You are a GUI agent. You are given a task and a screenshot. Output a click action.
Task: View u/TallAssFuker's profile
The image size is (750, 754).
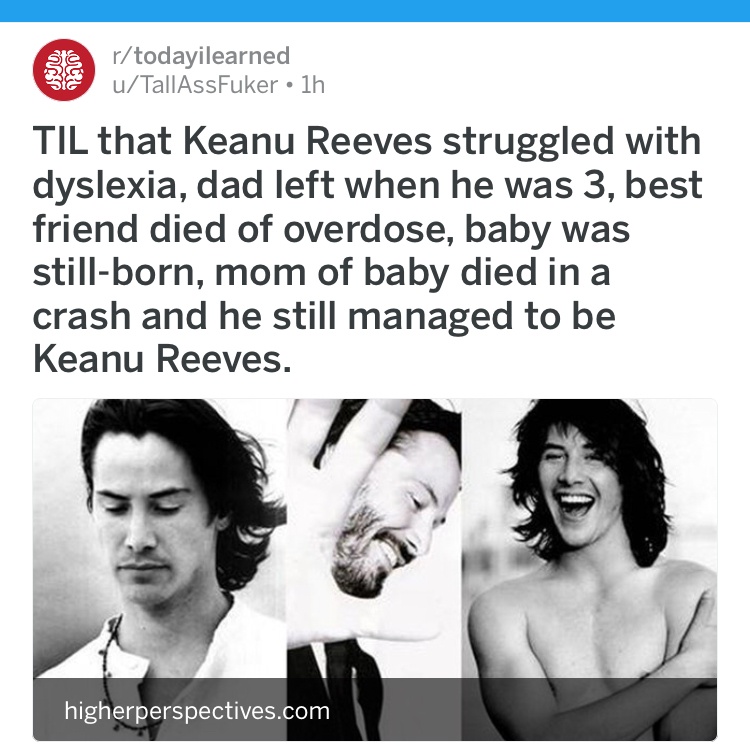tap(195, 85)
